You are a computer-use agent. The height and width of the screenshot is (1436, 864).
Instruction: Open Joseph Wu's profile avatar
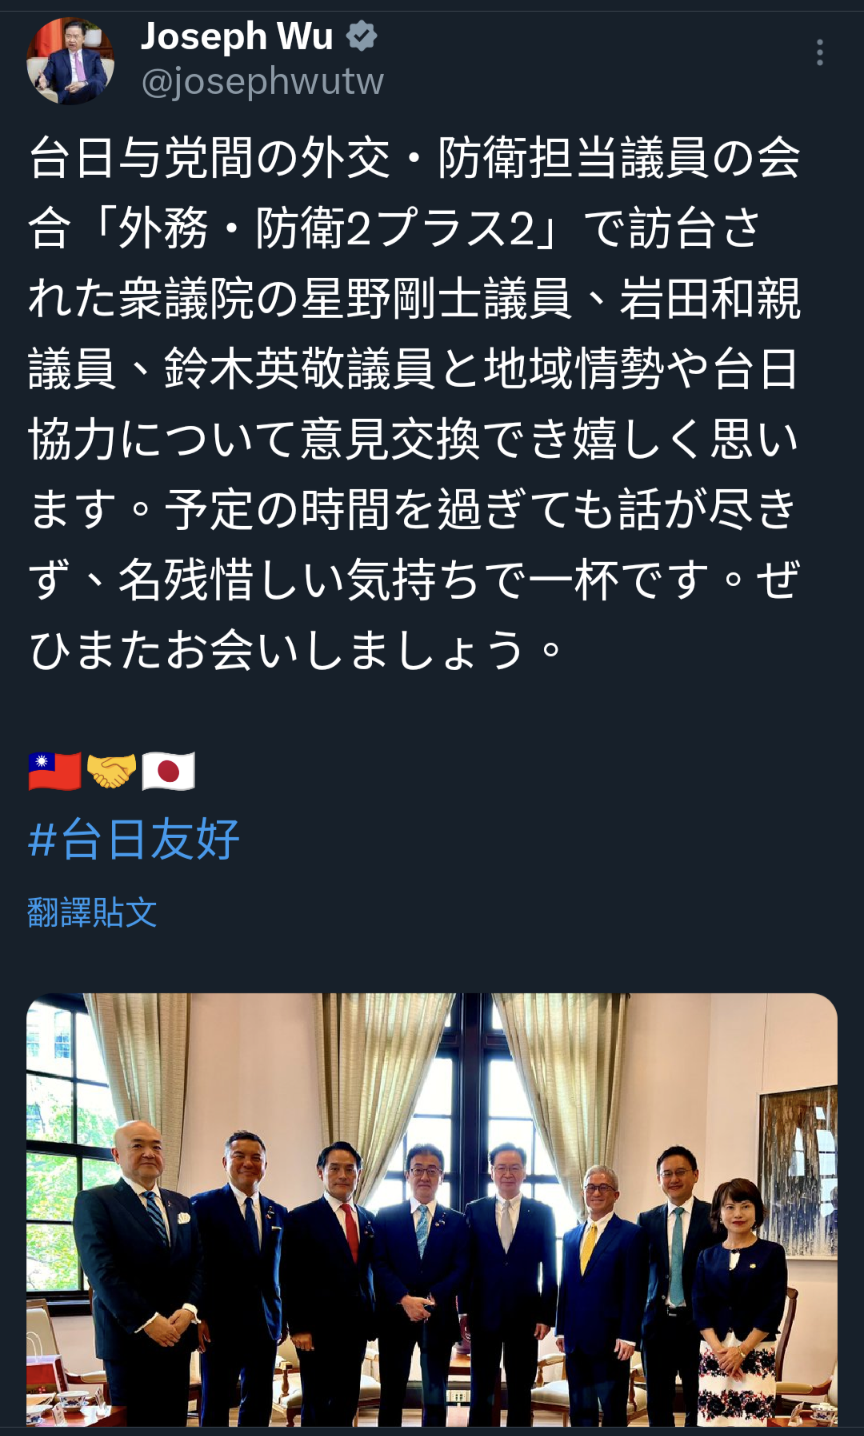click(70, 61)
